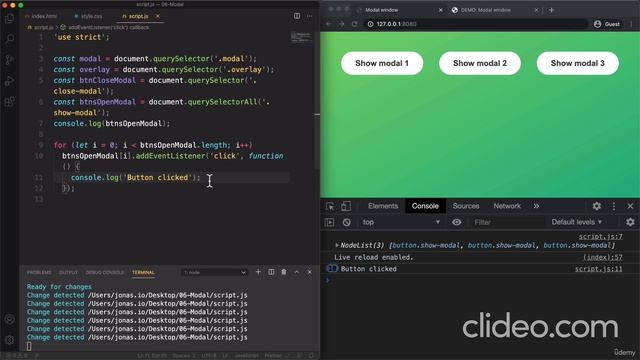This screenshot has width=640, height=360.
Task: Click the console prompt line
Action: (480, 280)
